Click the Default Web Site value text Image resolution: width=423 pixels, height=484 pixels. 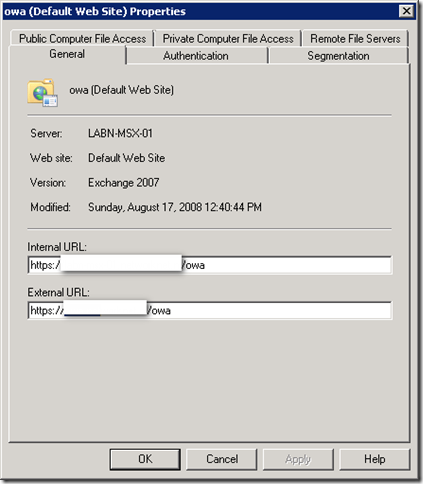pyautogui.click(x=127, y=158)
